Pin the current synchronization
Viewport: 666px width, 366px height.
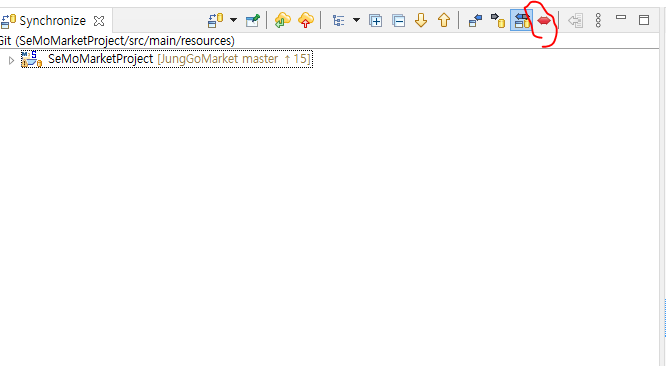pyautogui.click(x=253, y=20)
